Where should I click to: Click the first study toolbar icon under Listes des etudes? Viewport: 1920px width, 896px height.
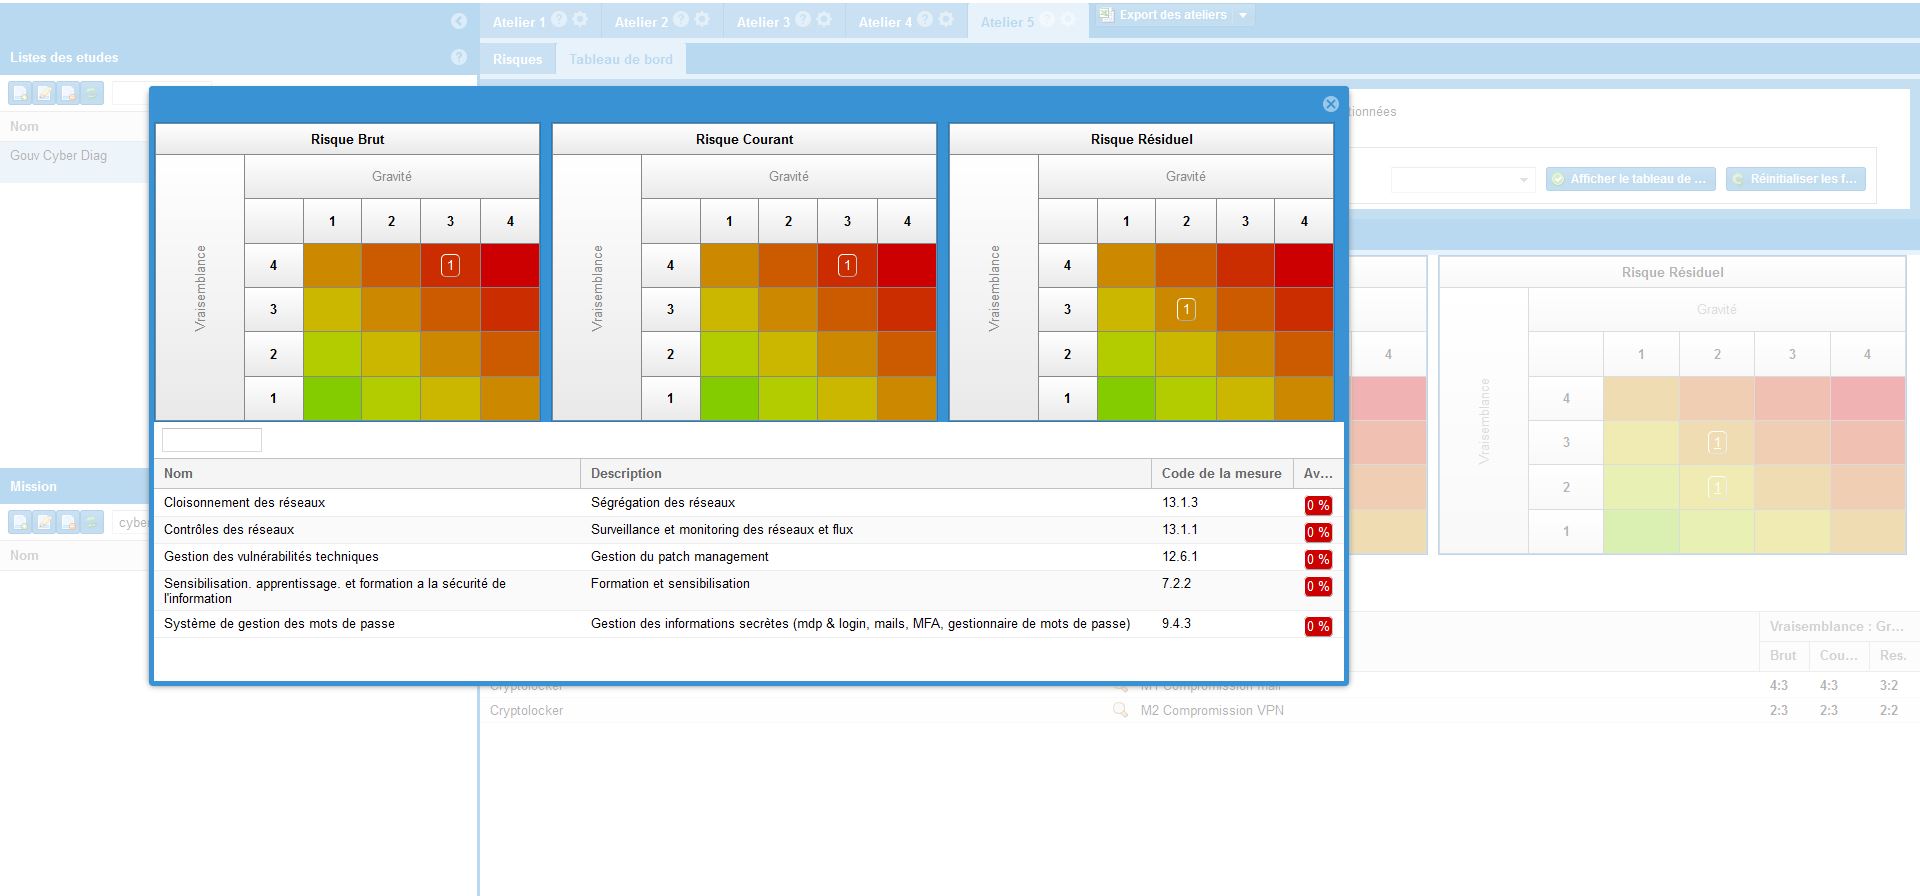[x=20, y=93]
